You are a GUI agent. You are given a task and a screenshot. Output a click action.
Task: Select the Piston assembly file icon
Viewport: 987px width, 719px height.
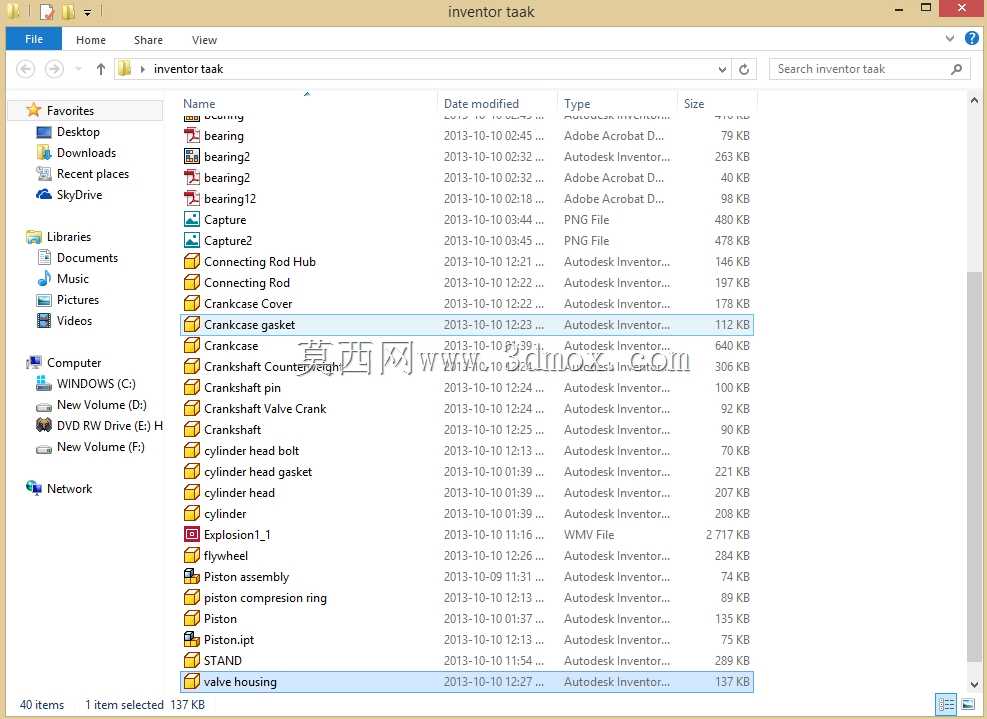(191, 576)
